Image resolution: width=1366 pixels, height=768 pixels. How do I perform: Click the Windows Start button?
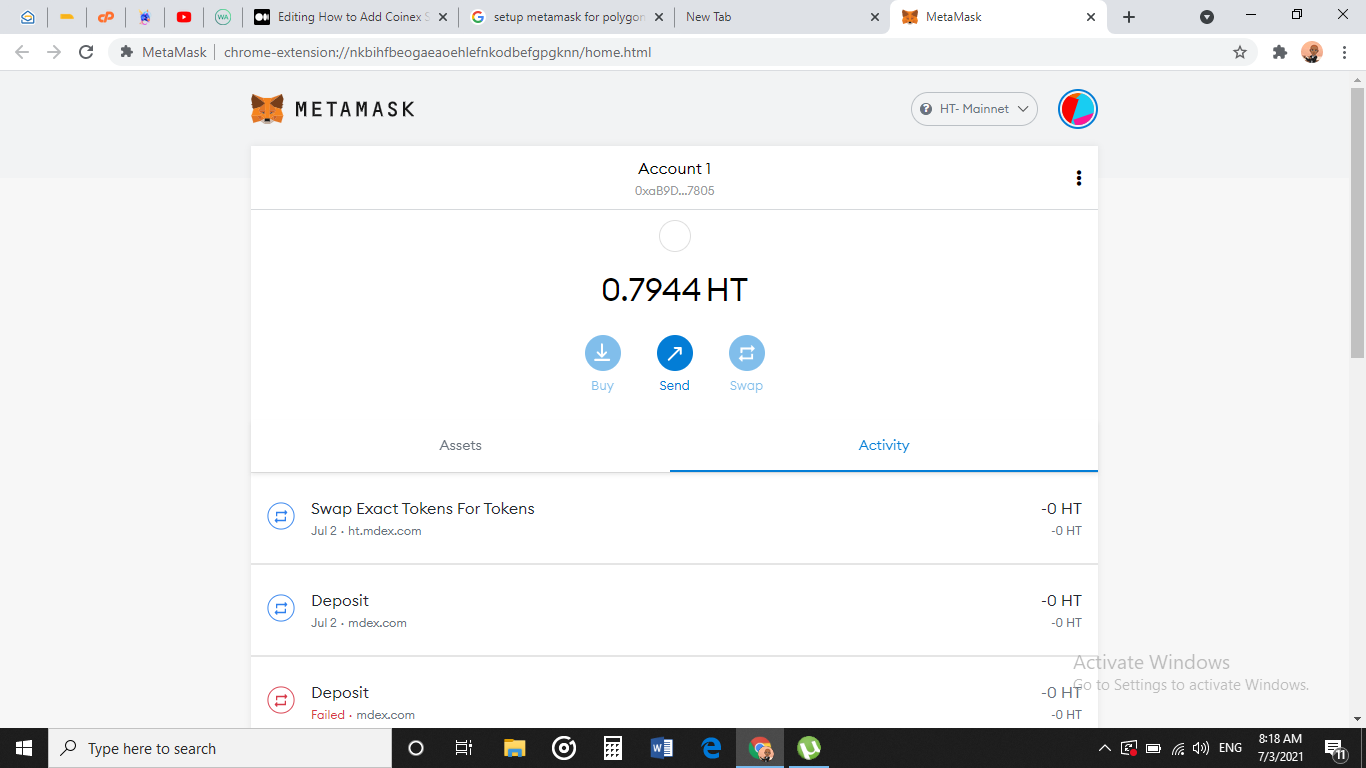tap(24, 748)
